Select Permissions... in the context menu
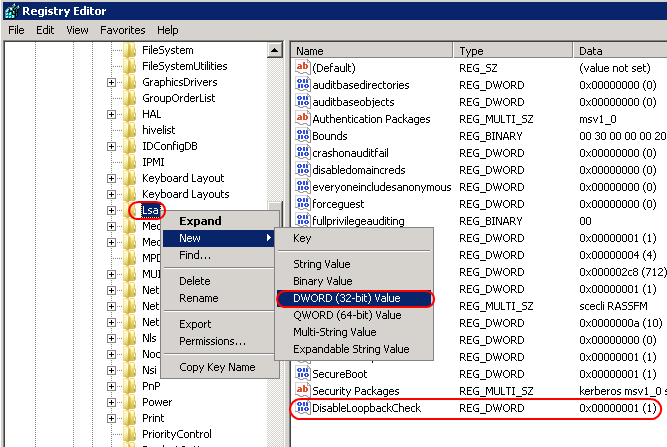The width and height of the screenshot is (667, 447). (x=212, y=341)
